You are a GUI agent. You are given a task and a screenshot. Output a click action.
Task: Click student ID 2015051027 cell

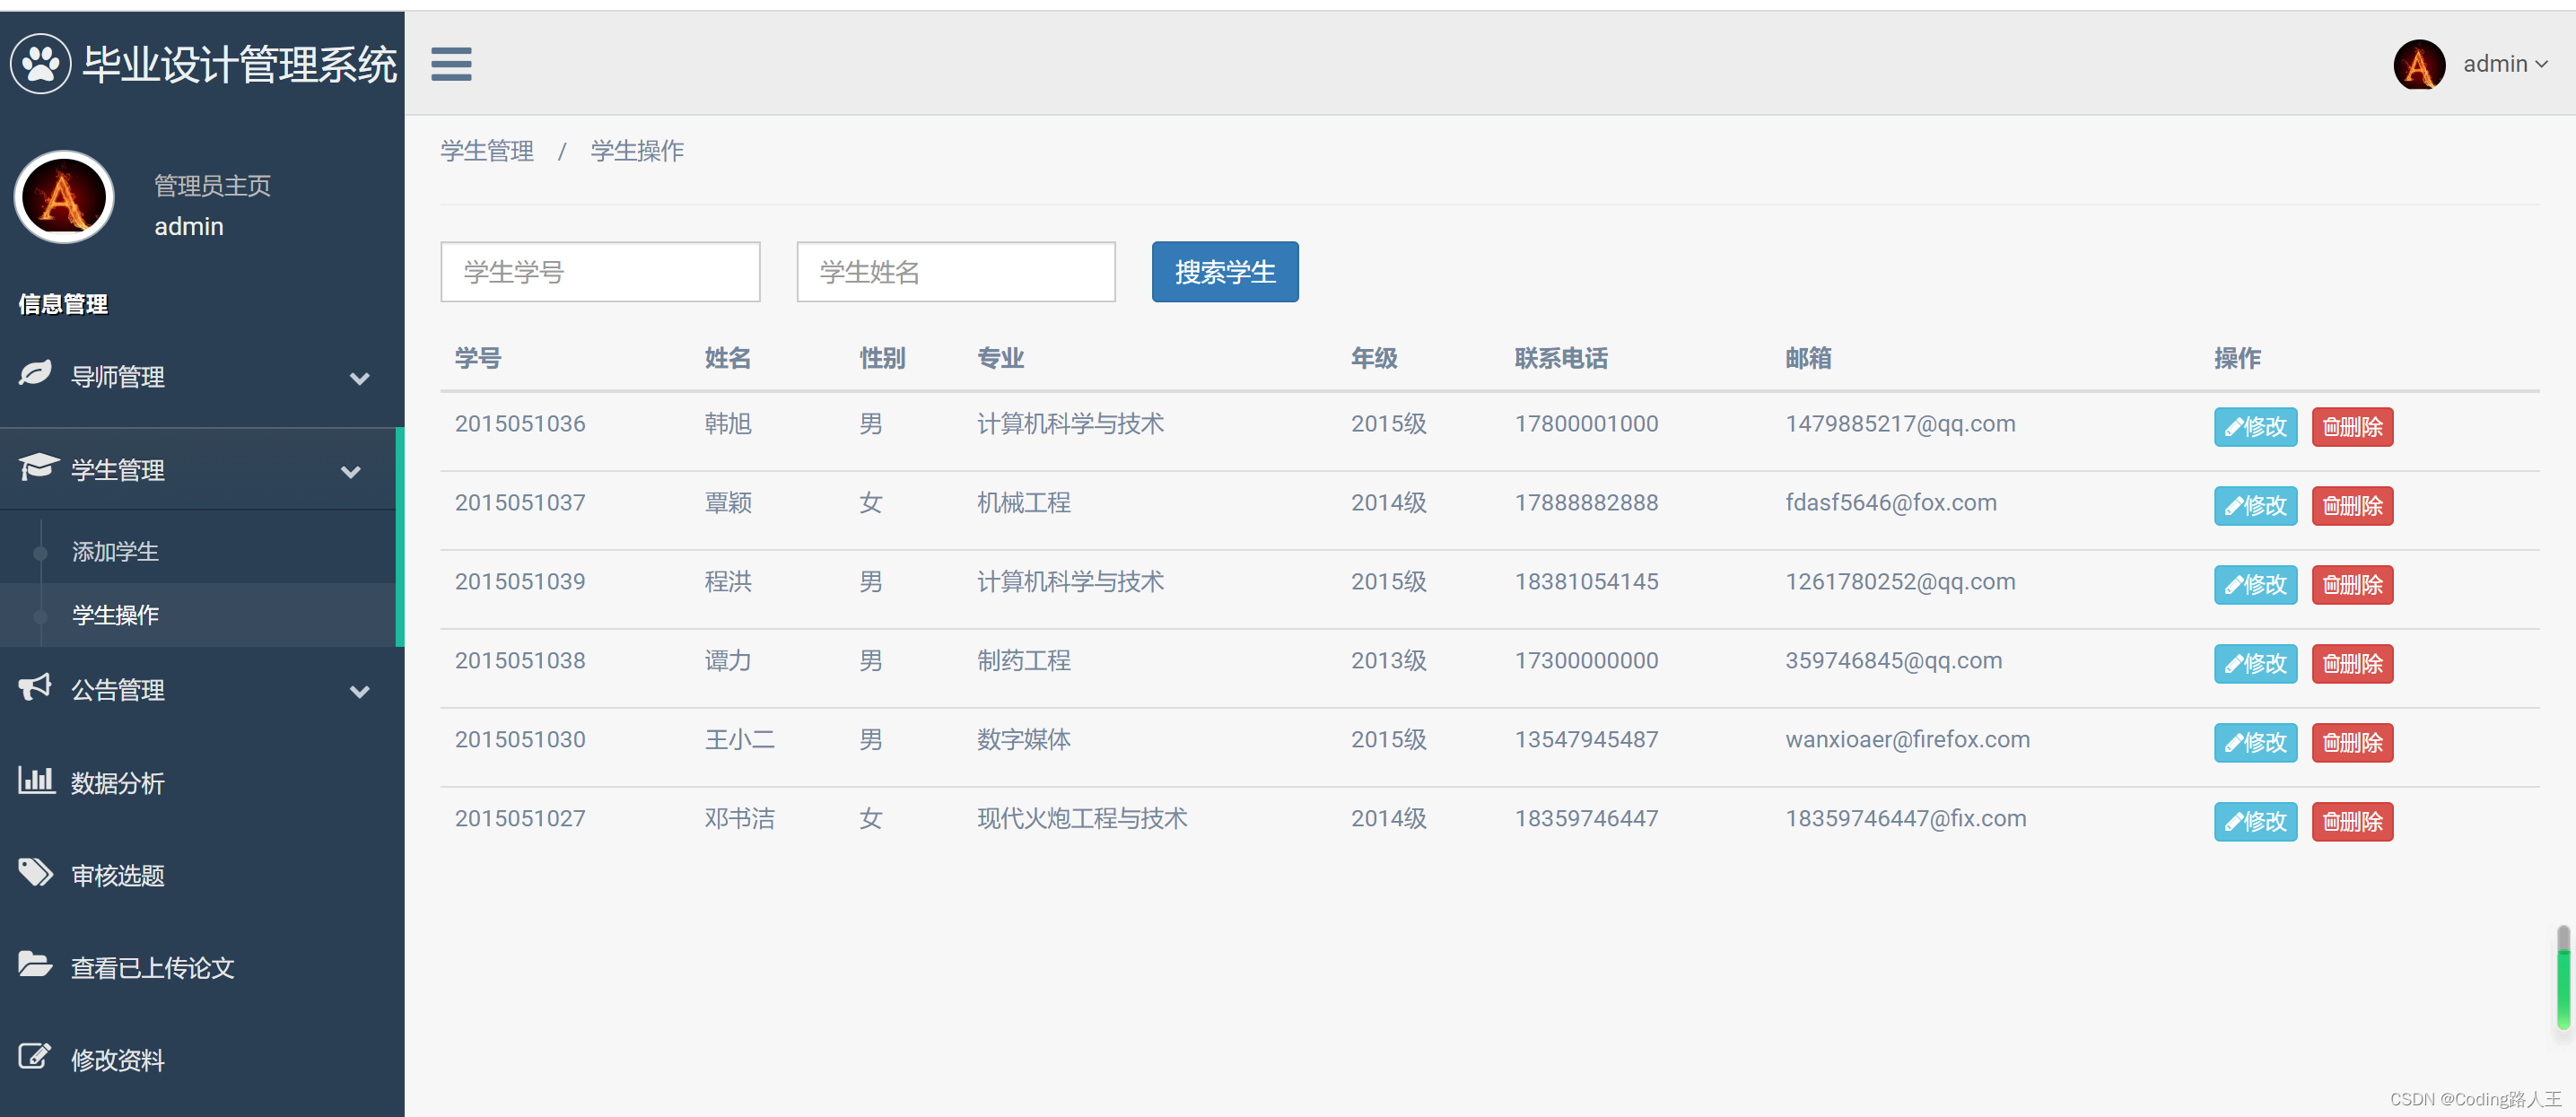click(520, 819)
